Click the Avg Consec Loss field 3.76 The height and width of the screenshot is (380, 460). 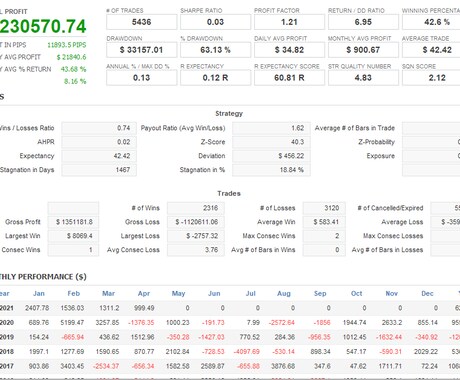196,250
